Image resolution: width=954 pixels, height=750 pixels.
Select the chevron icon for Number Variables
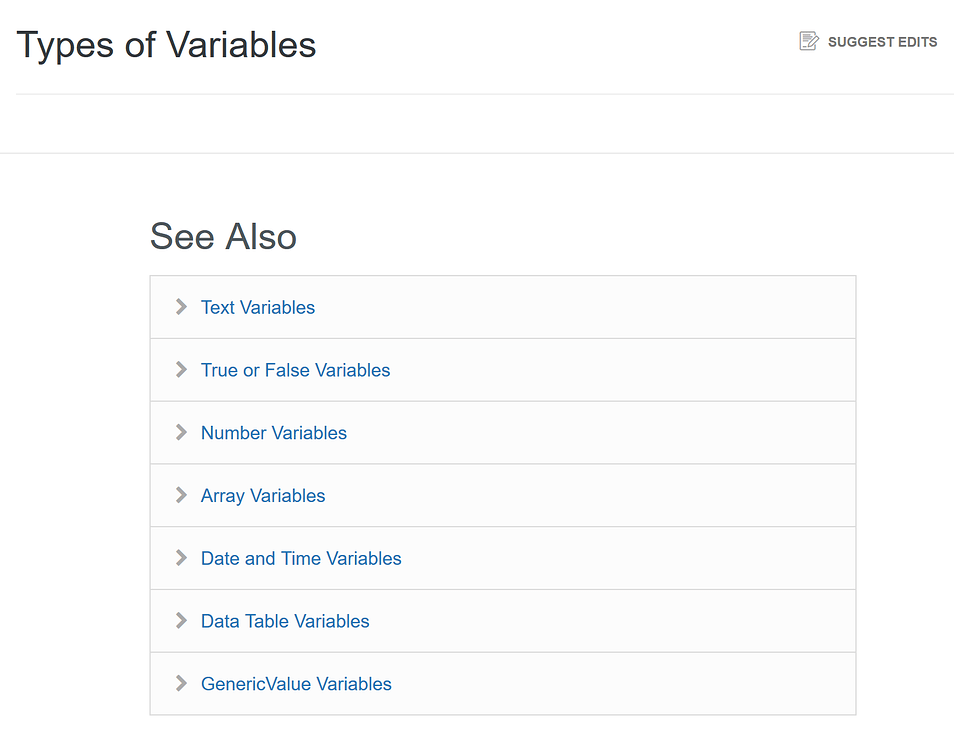tap(181, 432)
